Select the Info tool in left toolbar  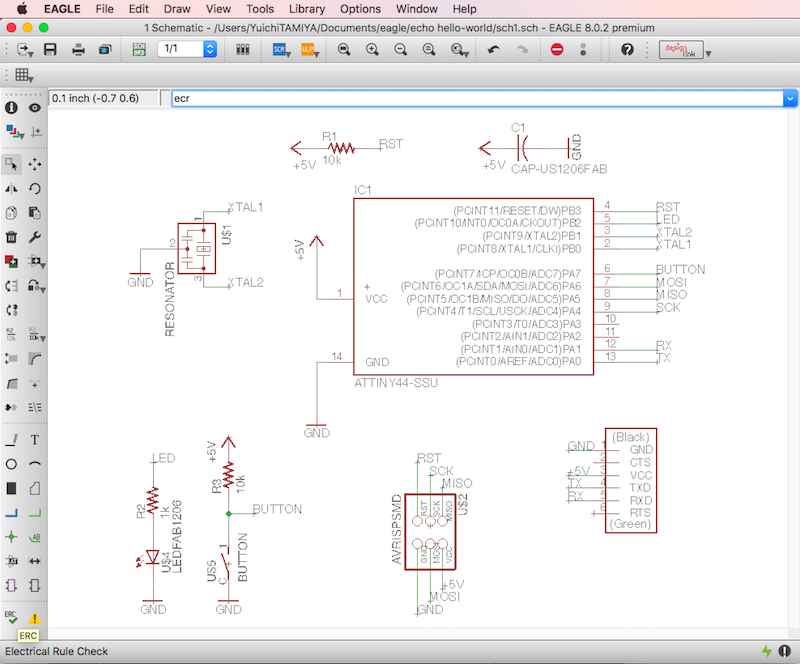coord(11,108)
